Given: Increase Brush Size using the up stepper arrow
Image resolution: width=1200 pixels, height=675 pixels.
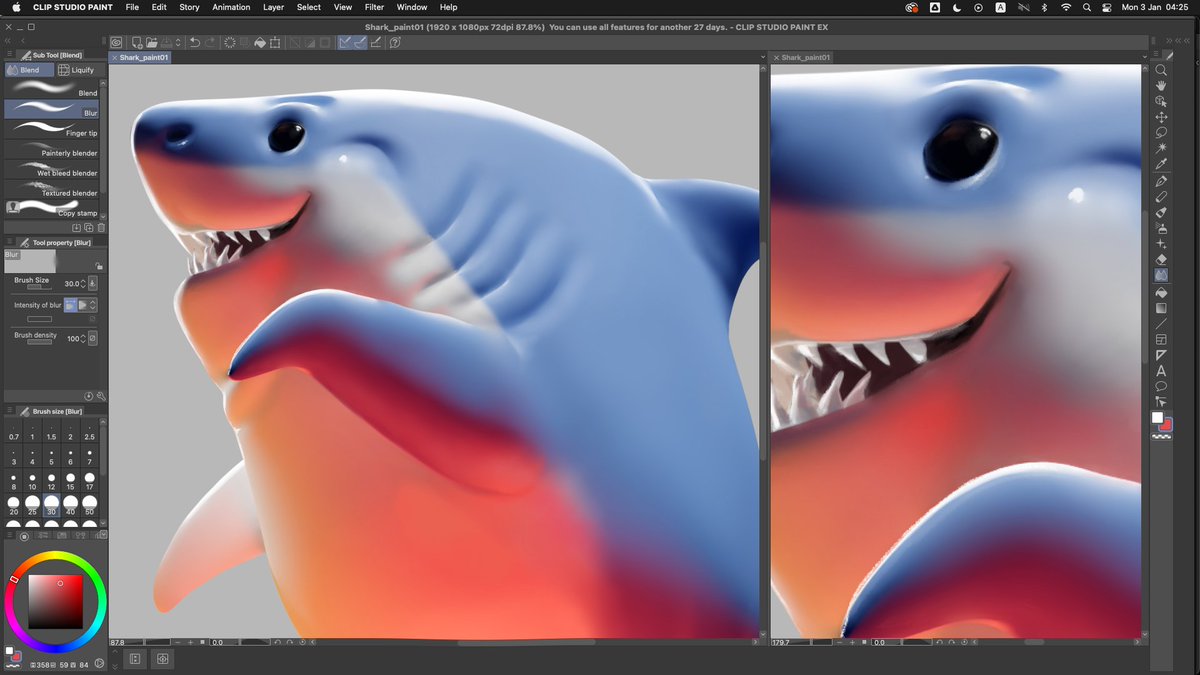Looking at the screenshot, I should 82,281.
